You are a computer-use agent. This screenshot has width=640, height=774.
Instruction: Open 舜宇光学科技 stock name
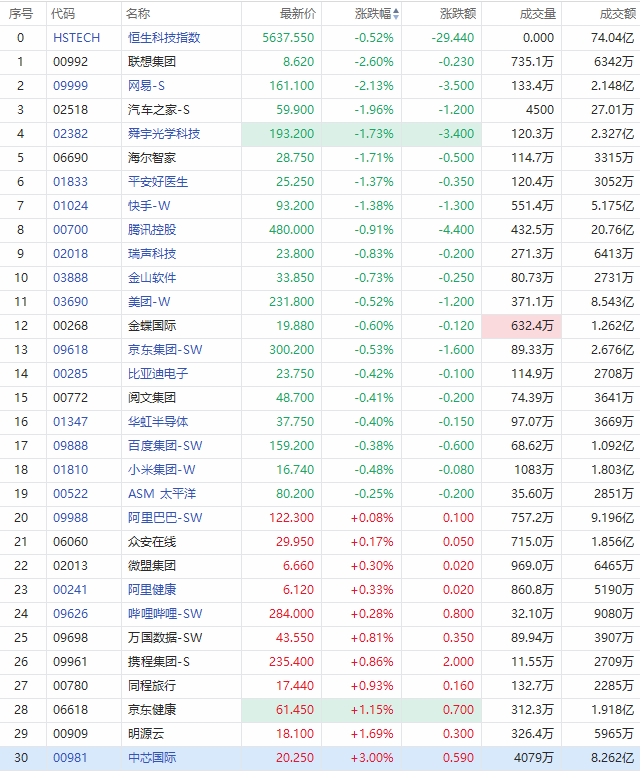tap(164, 134)
